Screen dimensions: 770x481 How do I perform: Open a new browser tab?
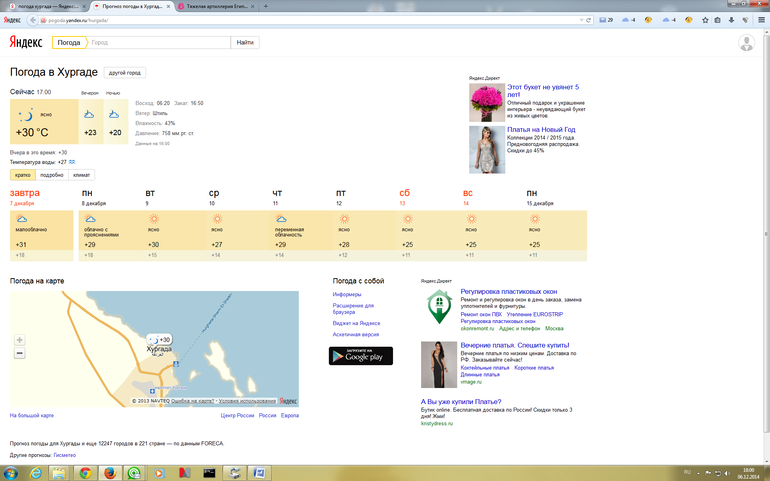tap(266, 6)
